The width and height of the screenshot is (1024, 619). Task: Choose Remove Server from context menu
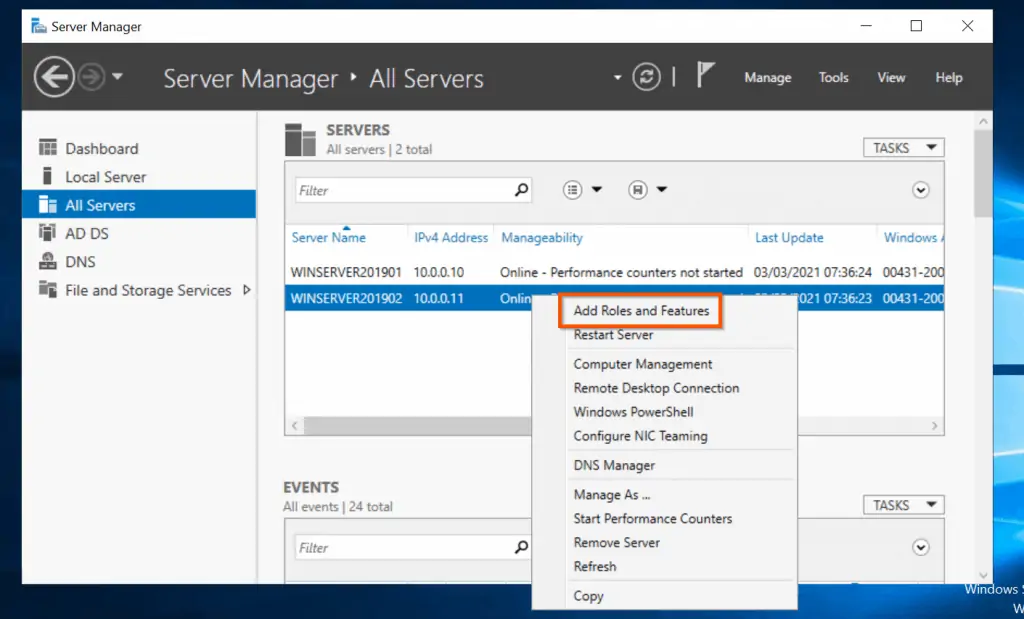(x=616, y=543)
